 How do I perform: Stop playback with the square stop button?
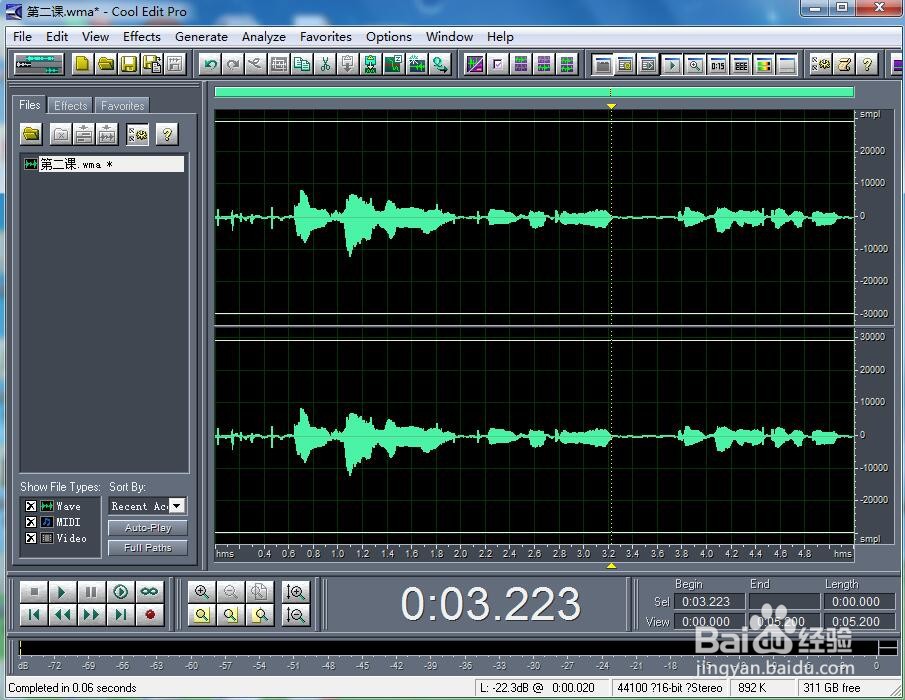pos(34,592)
